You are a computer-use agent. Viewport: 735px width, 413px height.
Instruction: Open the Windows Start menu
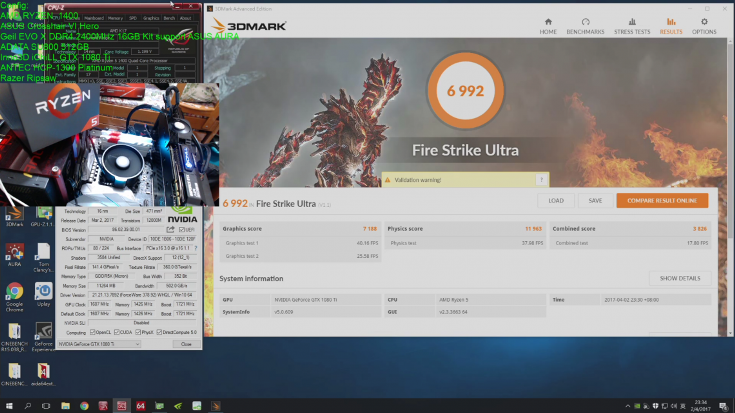(9, 406)
